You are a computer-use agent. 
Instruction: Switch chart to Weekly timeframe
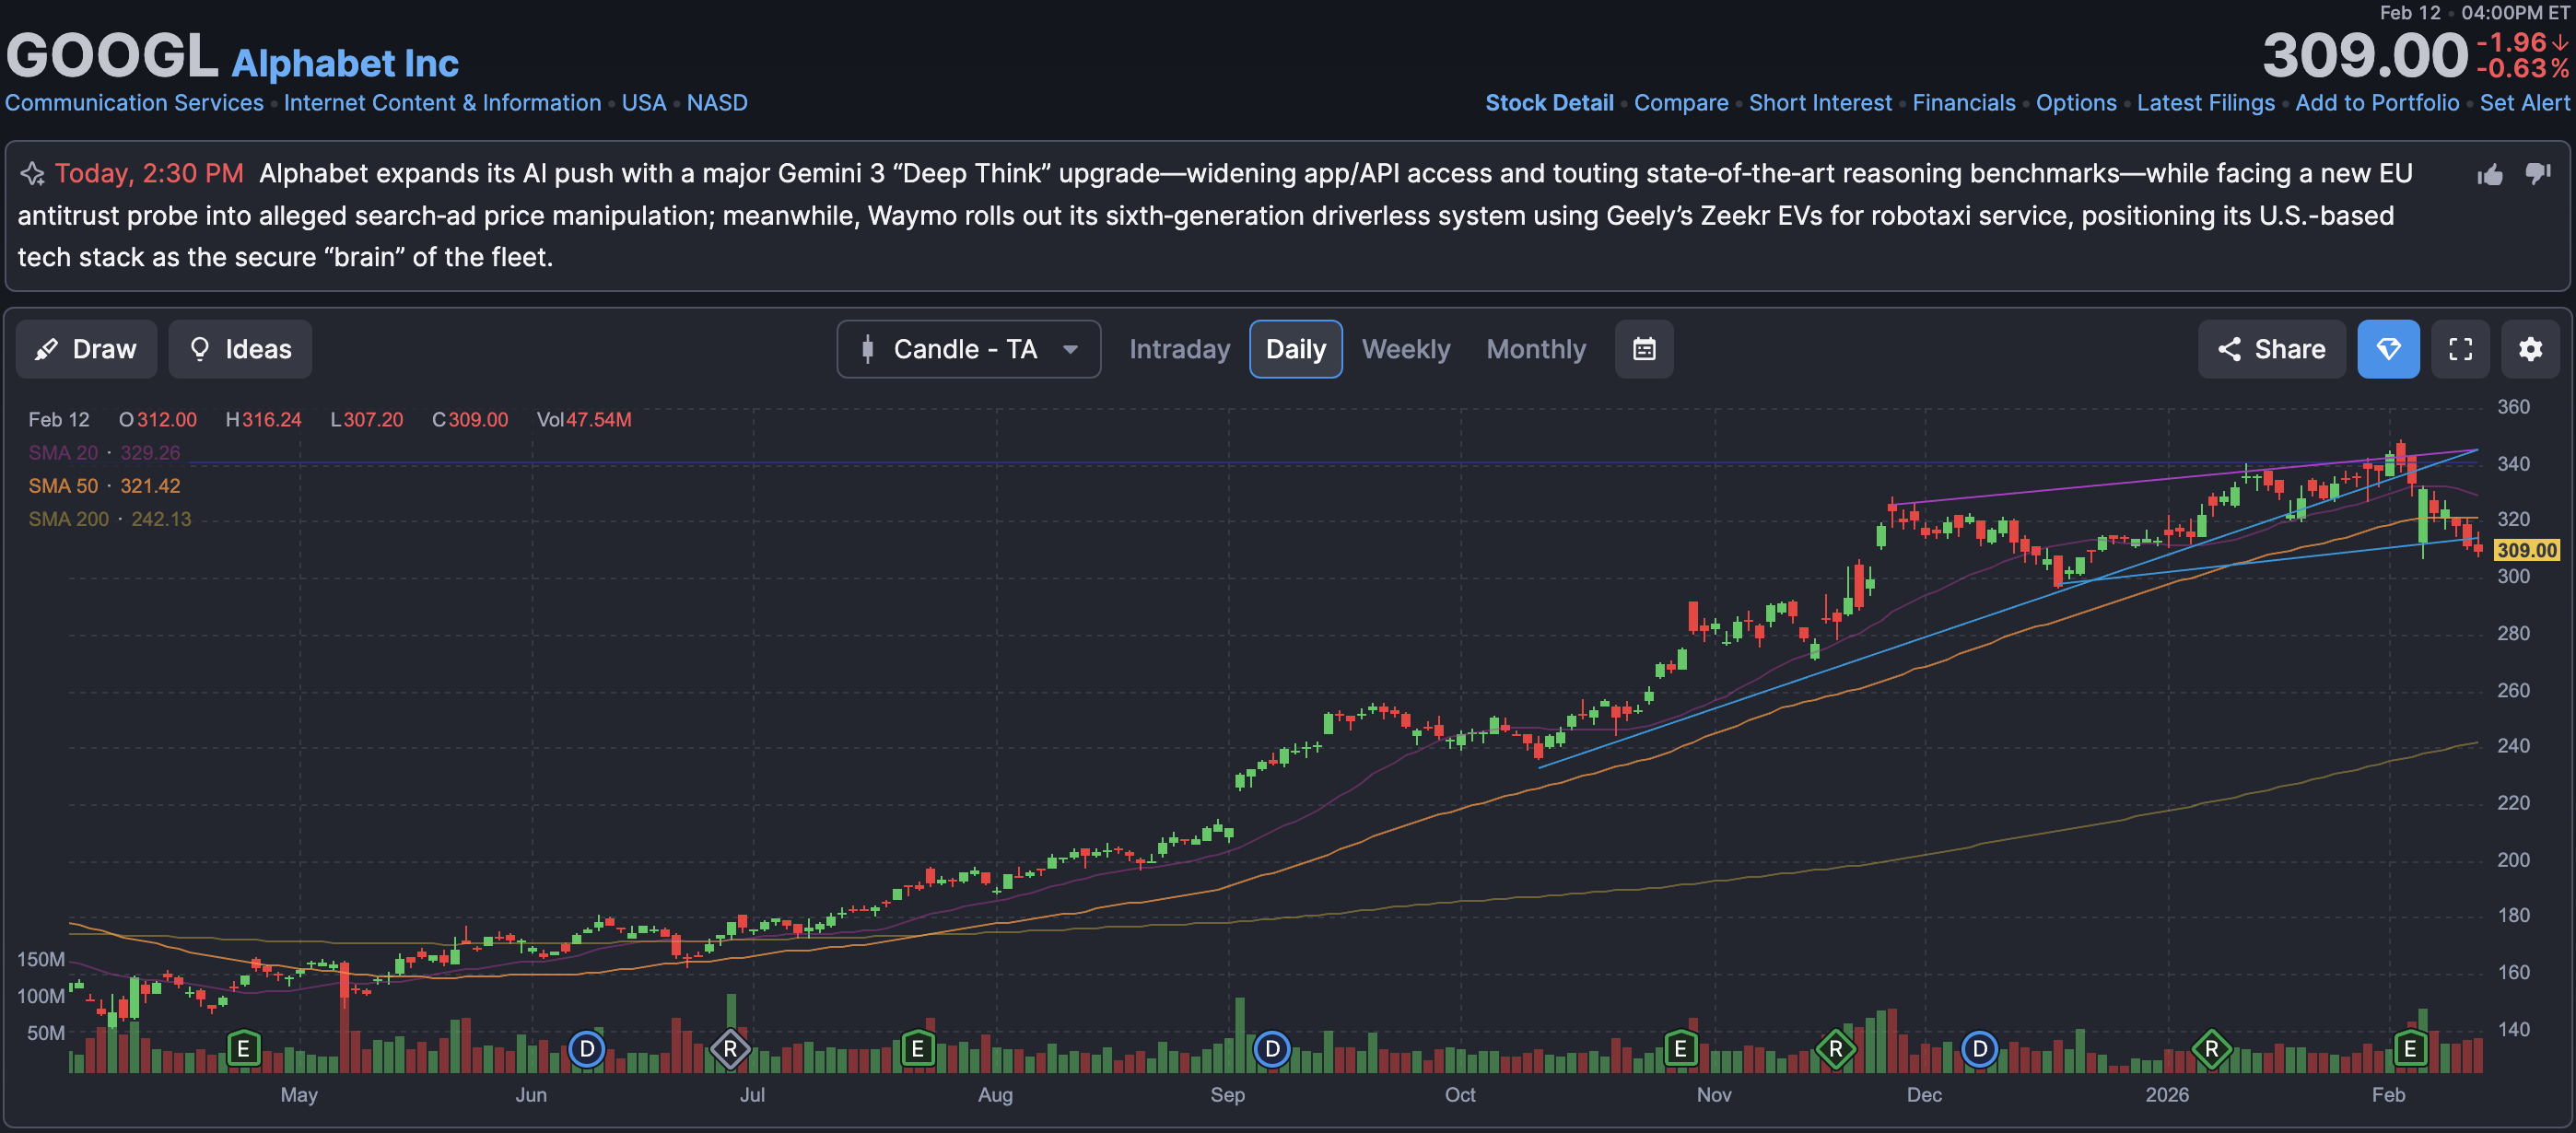point(1405,349)
